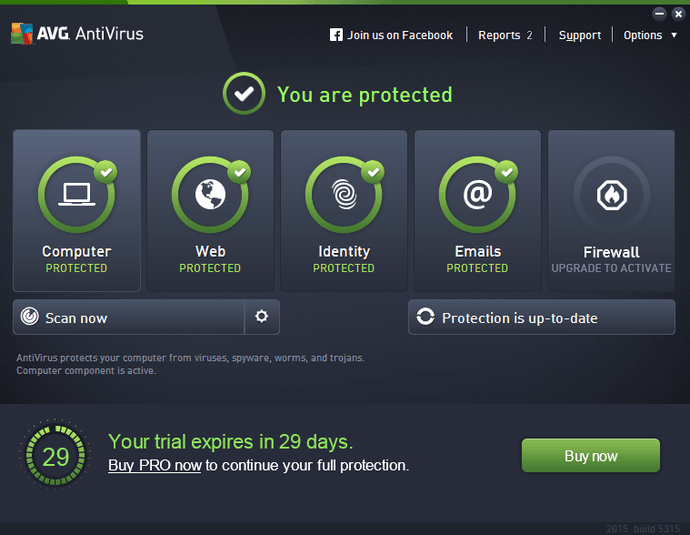690x535 pixels.
Task: Start a scan with Scan now
Action: point(128,317)
